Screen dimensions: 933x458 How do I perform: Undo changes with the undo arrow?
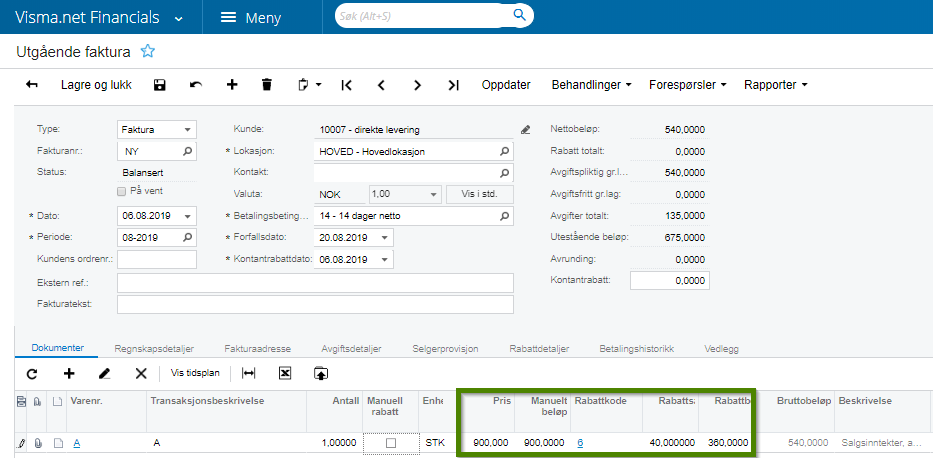click(x=196, y=85)
